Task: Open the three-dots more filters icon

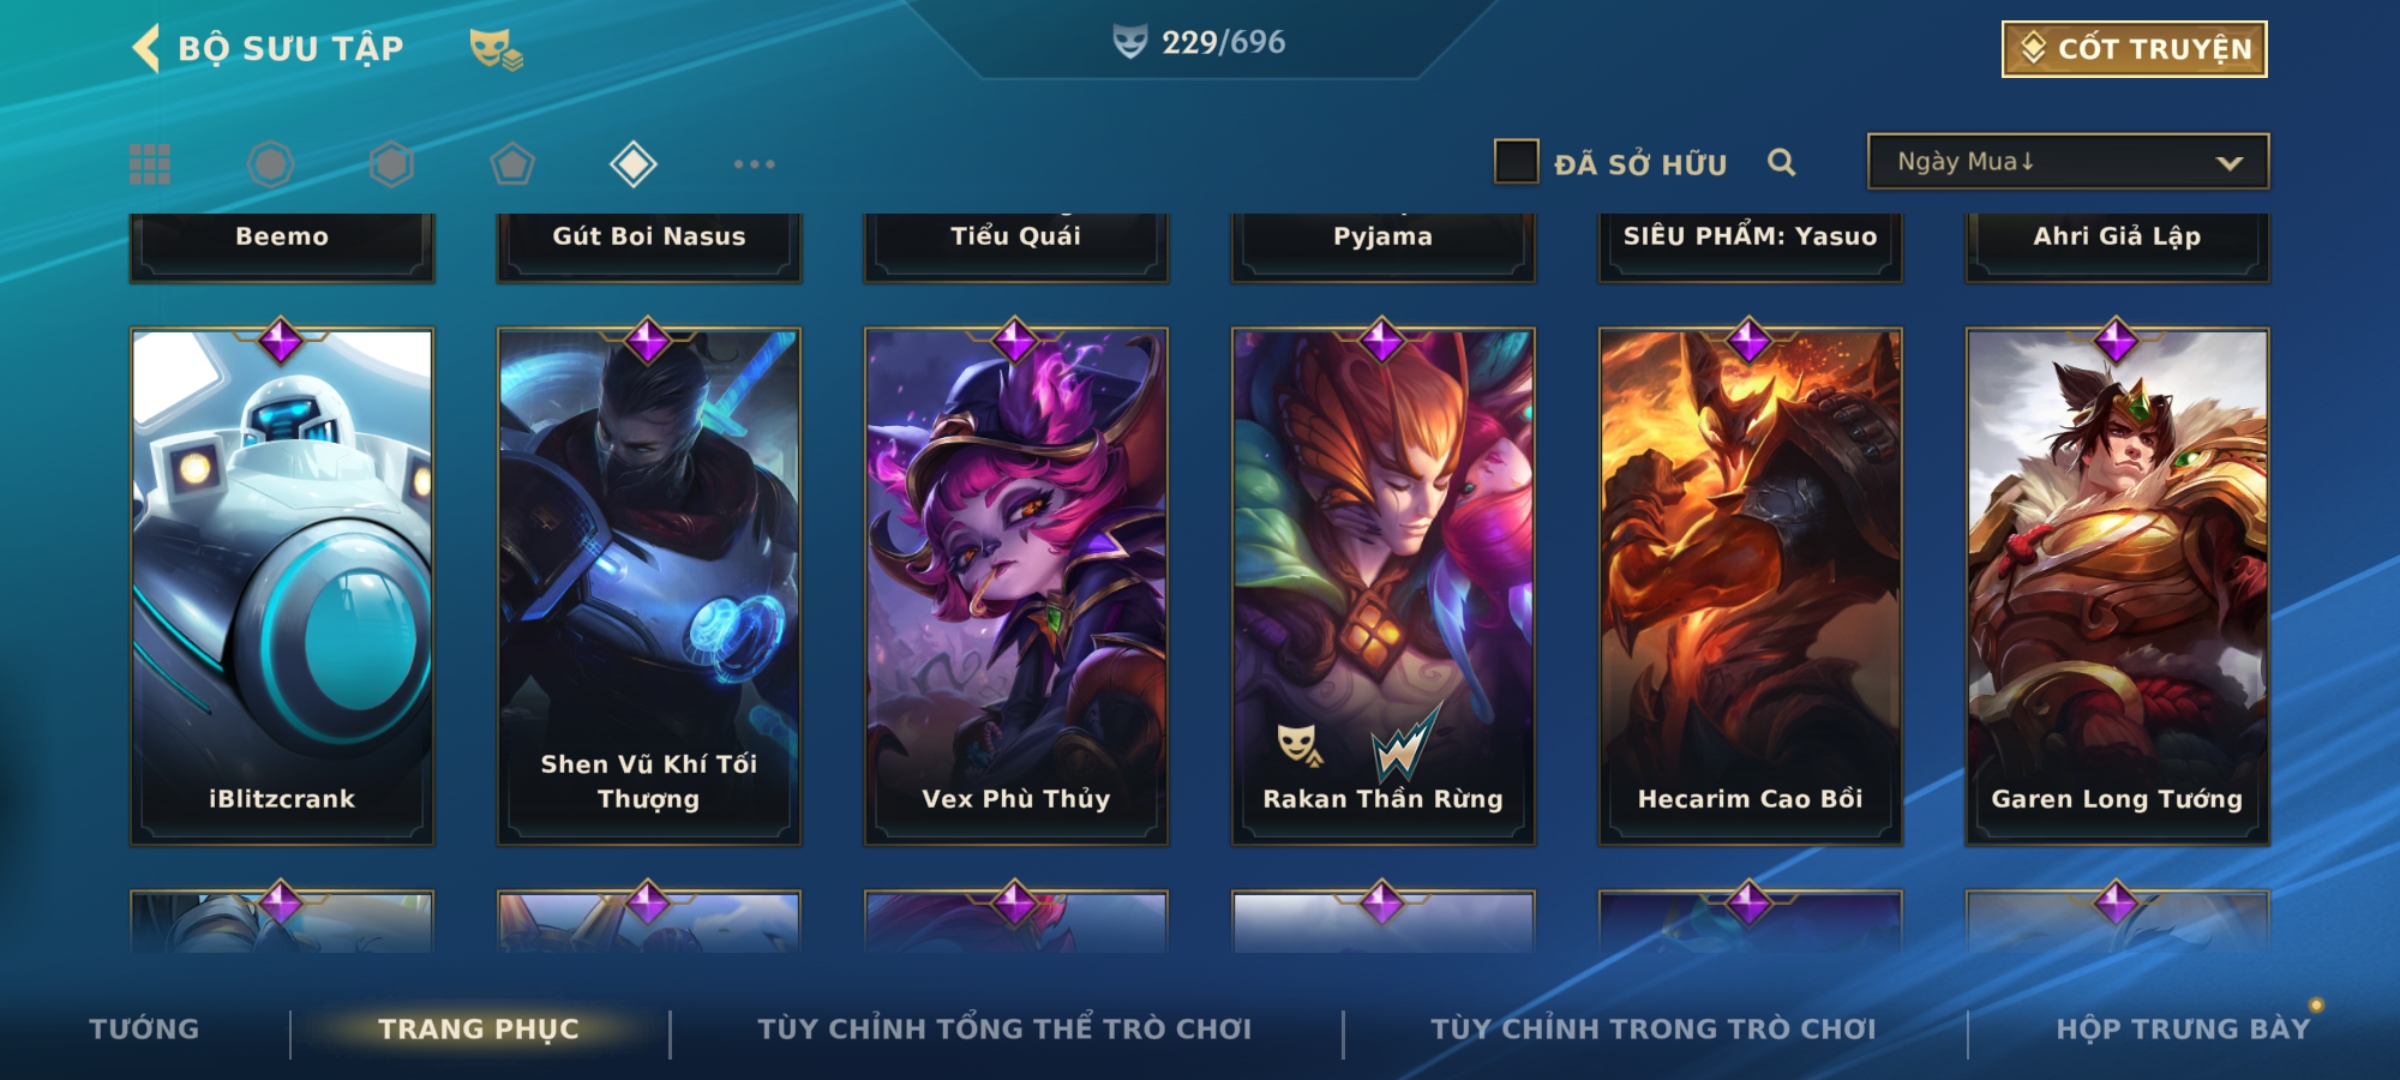Action: pos(754,164)
